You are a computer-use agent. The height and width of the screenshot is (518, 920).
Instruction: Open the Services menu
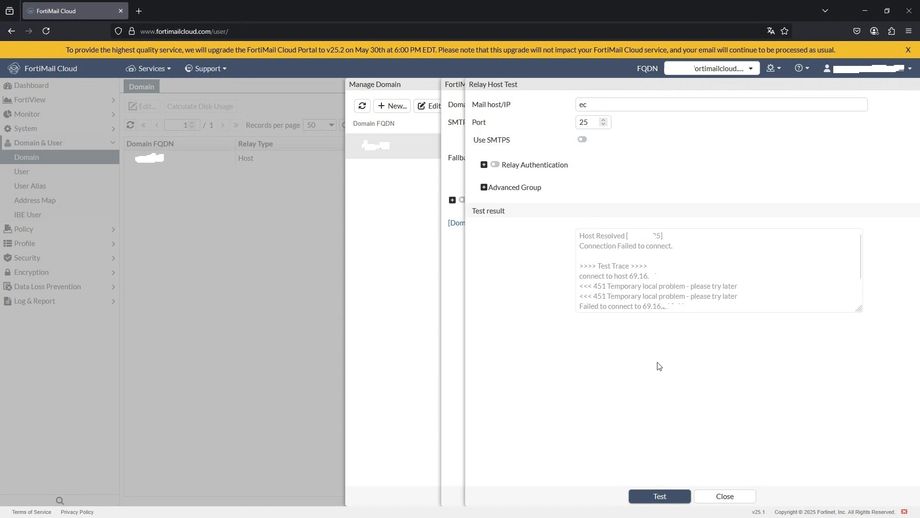148,69
